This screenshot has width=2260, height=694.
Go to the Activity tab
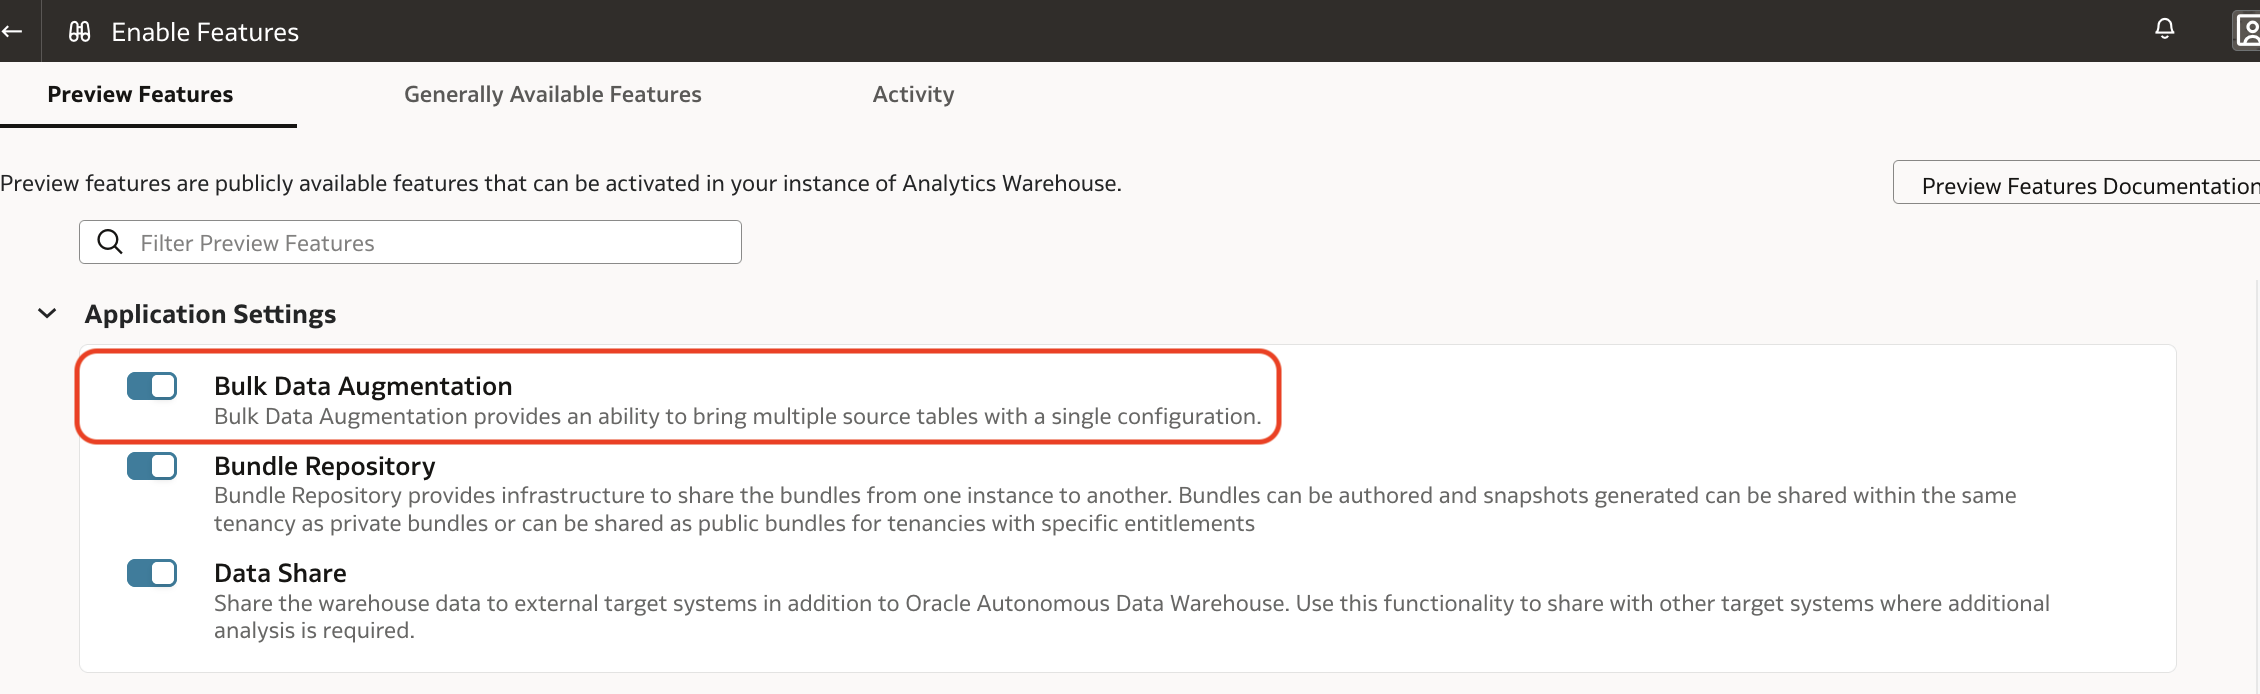[x=913, y=94]
